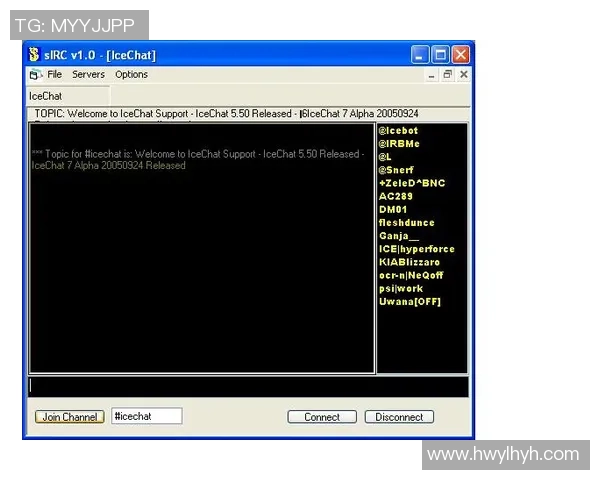This screenshot has height=480, width=600.
Task: Restore down the inner IceChat child window
Action: (447, 75)
